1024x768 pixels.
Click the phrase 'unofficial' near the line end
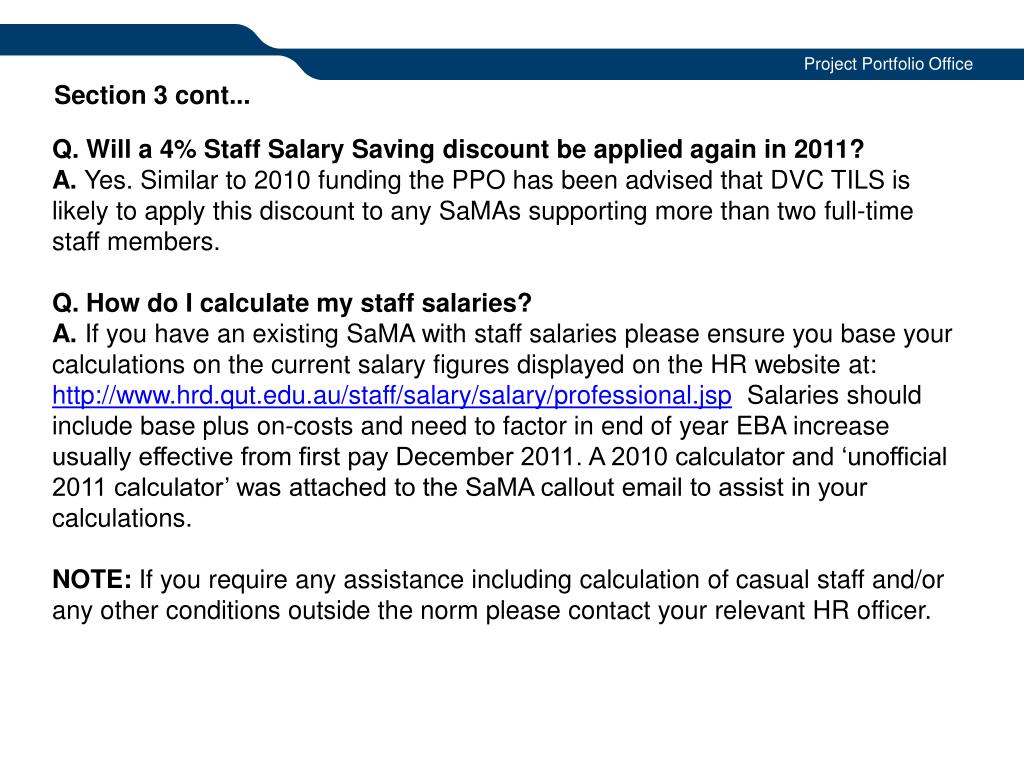[897, 457]
